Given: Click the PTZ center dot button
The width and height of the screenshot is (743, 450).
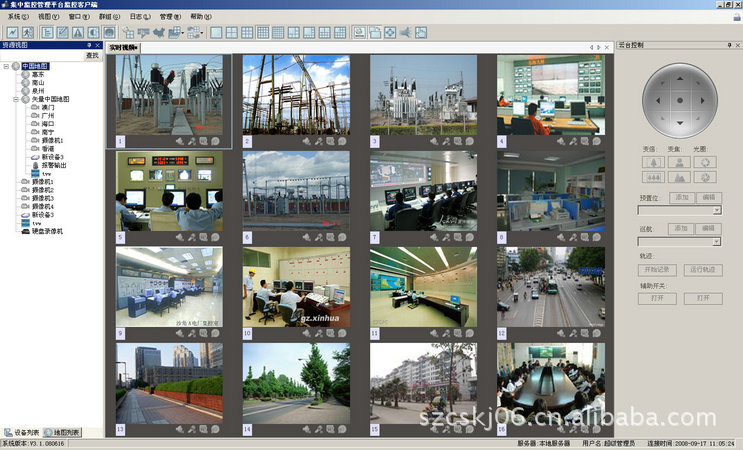Looking at the screenshot, I should tap(679, 100).
